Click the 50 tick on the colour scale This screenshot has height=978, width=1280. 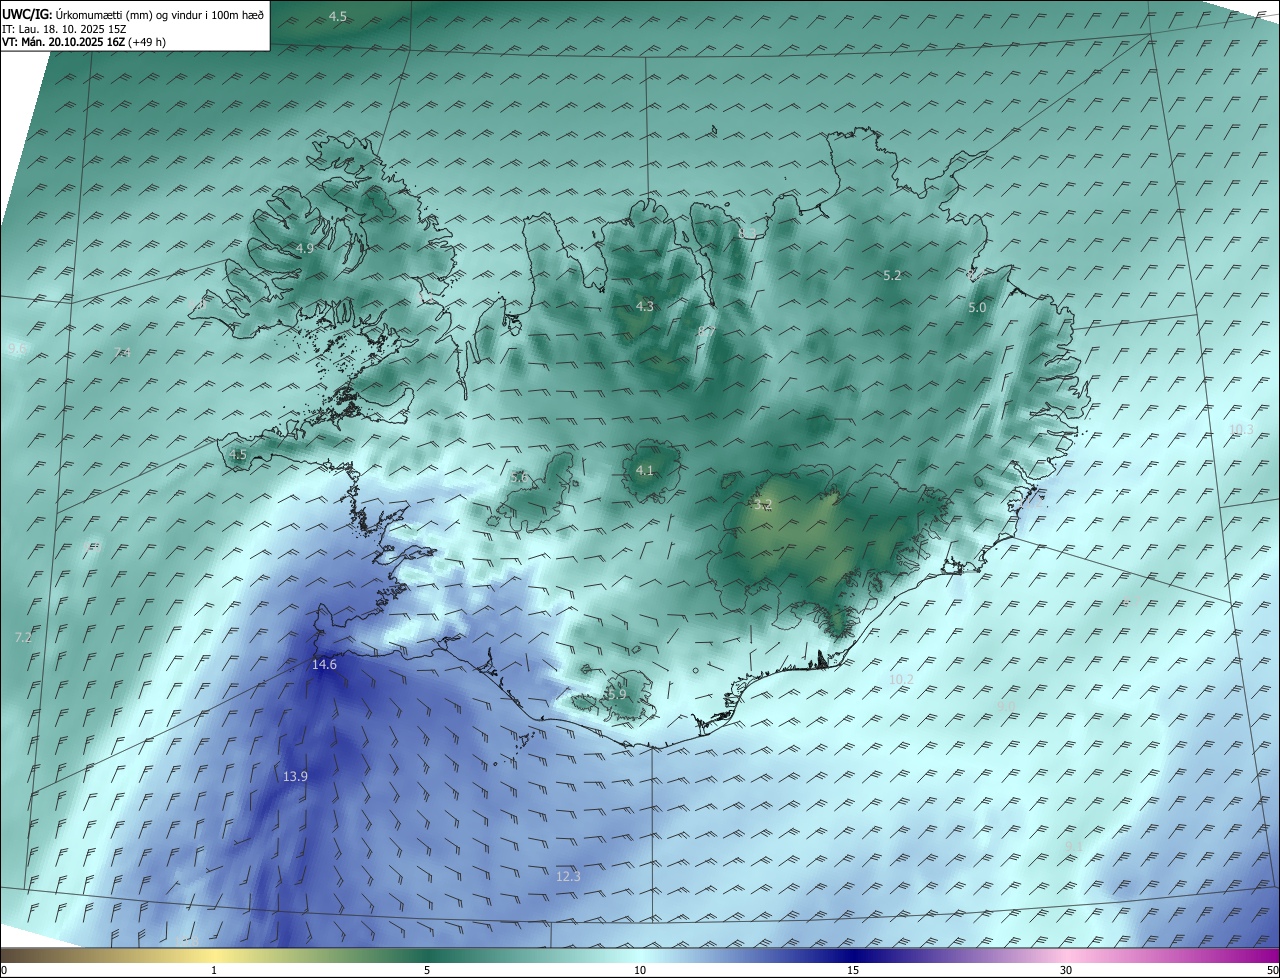[1272, 970]
